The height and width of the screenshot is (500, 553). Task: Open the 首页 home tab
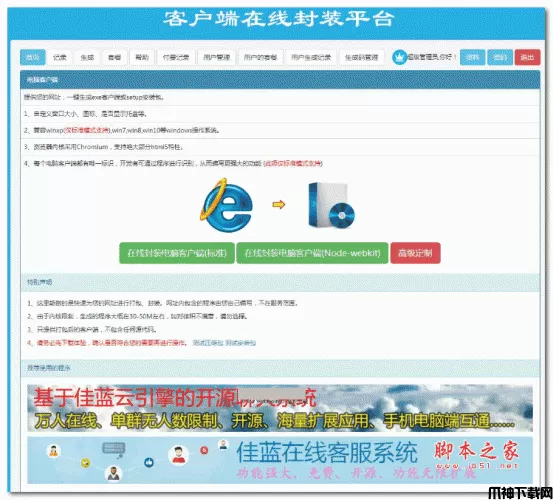[x=32, y=57]
